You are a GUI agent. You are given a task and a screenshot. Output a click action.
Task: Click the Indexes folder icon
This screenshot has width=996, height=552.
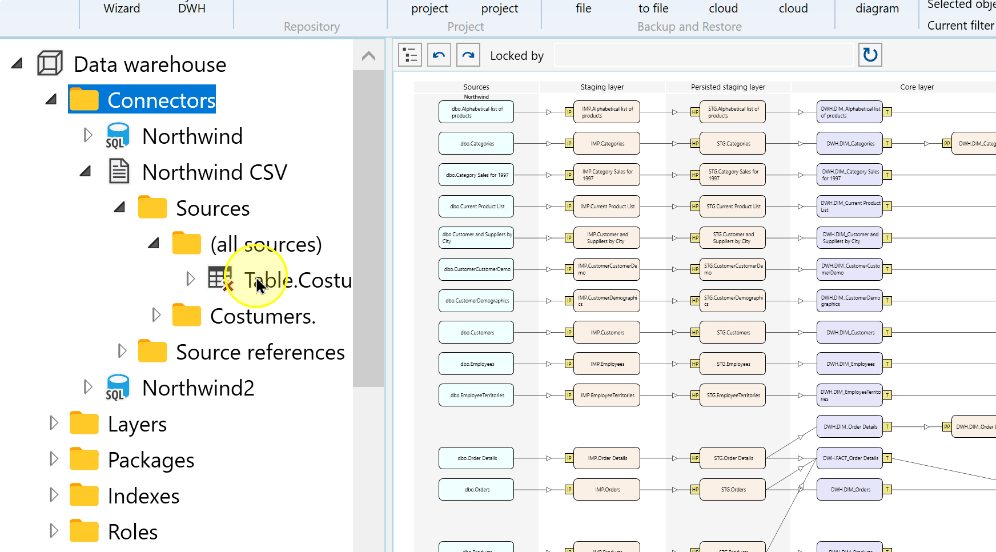click(x=84, y=495)
